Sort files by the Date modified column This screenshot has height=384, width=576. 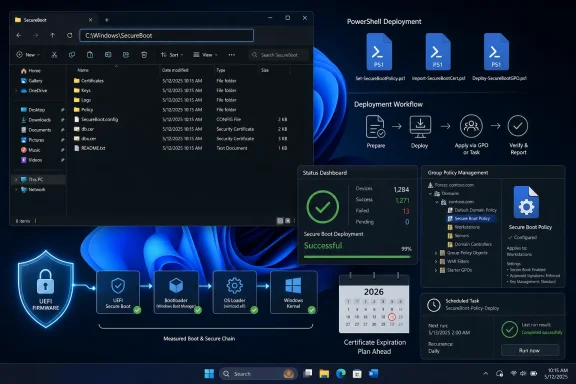(x=175, y=70)
